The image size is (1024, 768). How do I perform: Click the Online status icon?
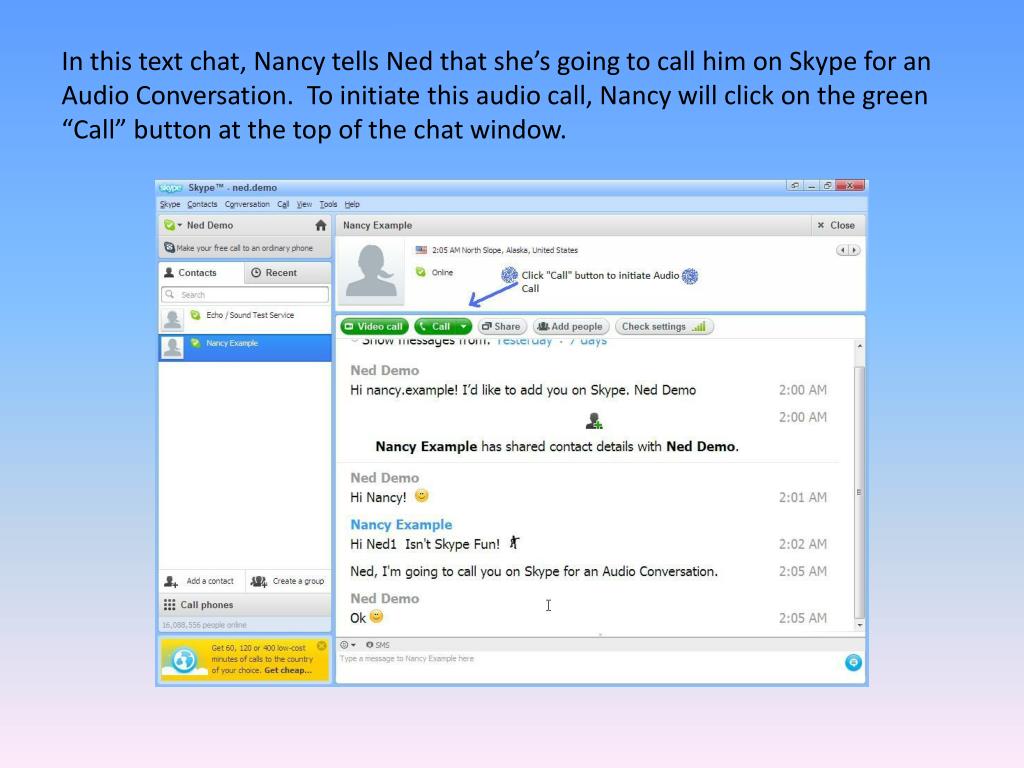point(421,272)
